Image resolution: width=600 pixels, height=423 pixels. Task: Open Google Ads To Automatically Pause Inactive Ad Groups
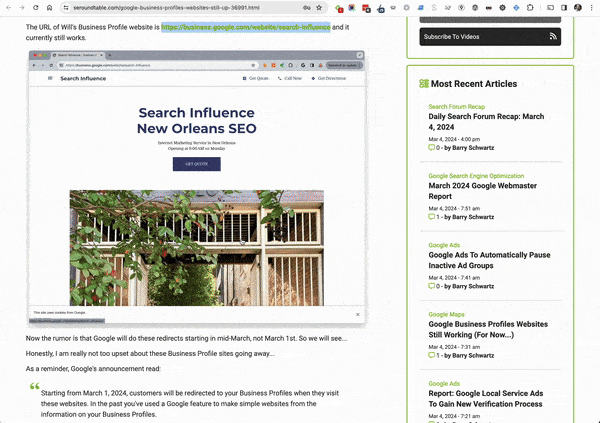tap(489, 260)
